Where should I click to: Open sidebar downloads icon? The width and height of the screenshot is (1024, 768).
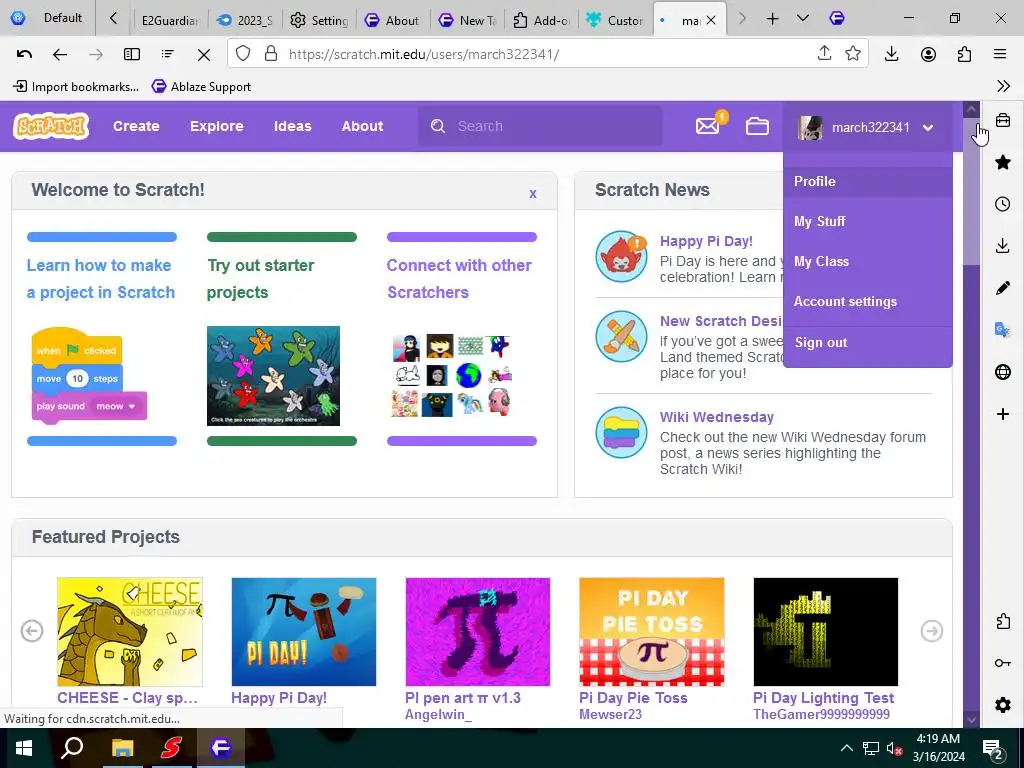tap(1003, 246)
